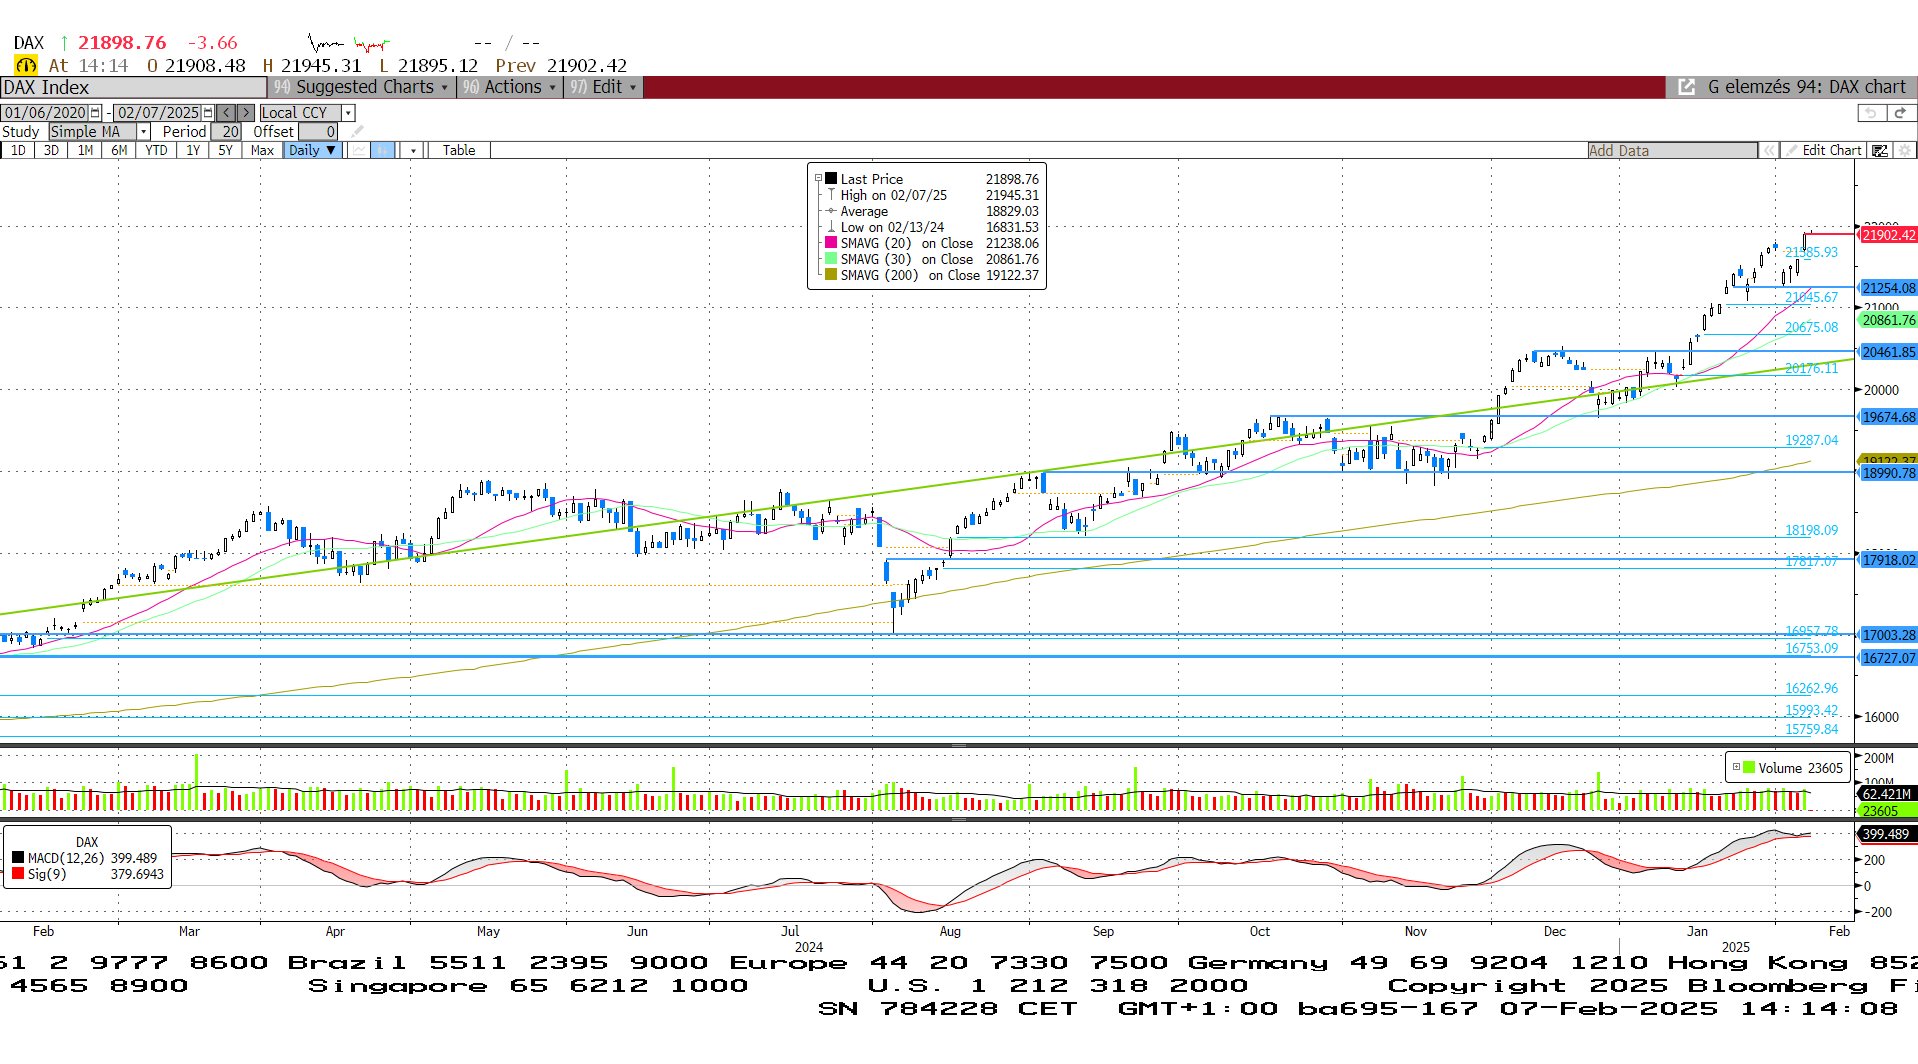
Task: Click the 21254.08 level axis label
Action: pyautogui.click(x=1888, y=288)
